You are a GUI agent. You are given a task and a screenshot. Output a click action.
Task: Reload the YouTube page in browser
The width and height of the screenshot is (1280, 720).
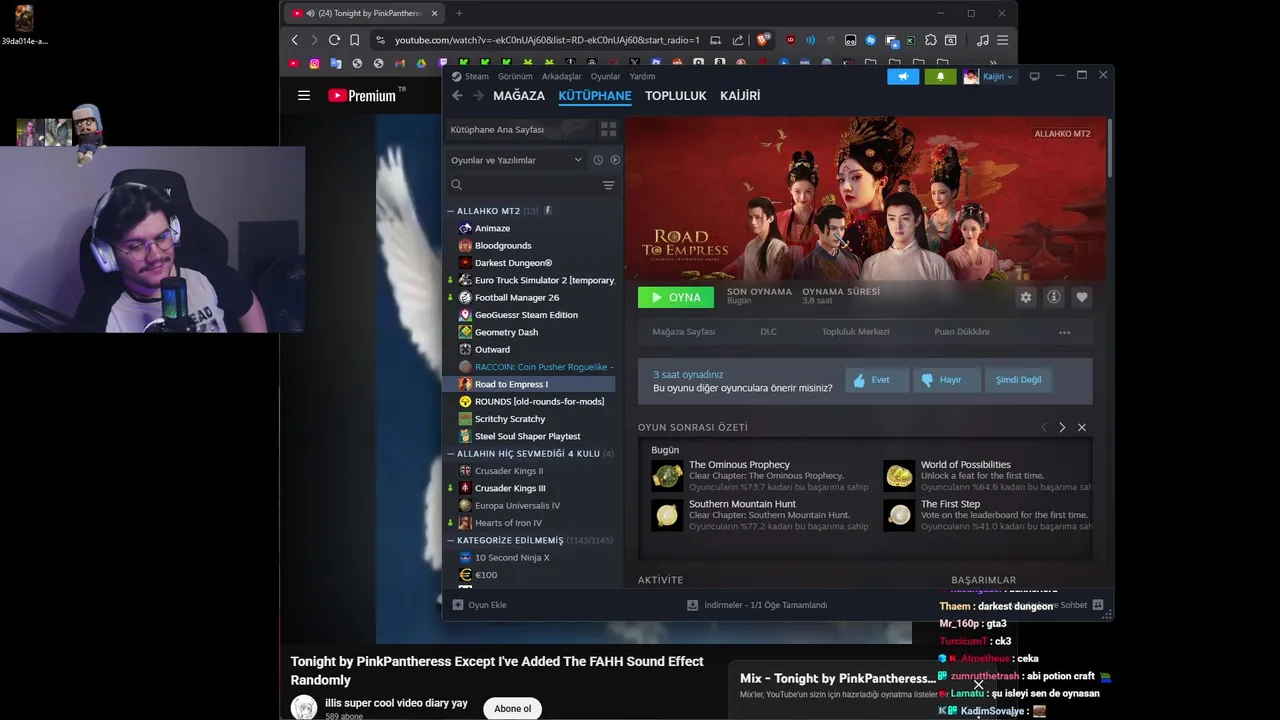click(x=334, y=40)
